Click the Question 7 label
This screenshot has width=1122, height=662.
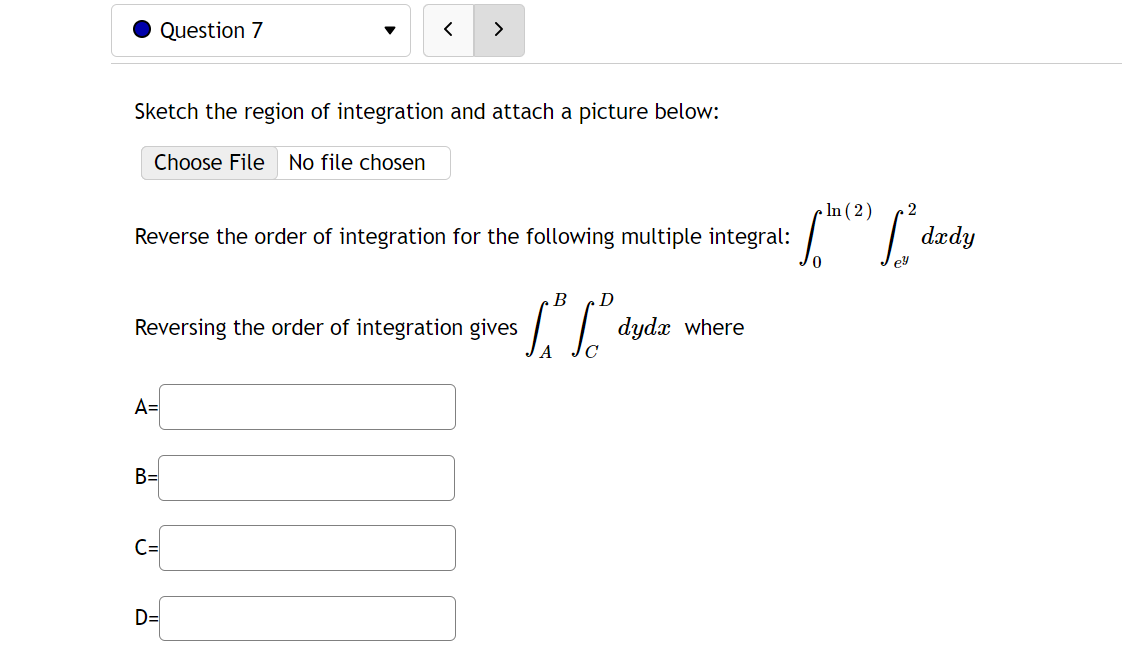[213, 30]
